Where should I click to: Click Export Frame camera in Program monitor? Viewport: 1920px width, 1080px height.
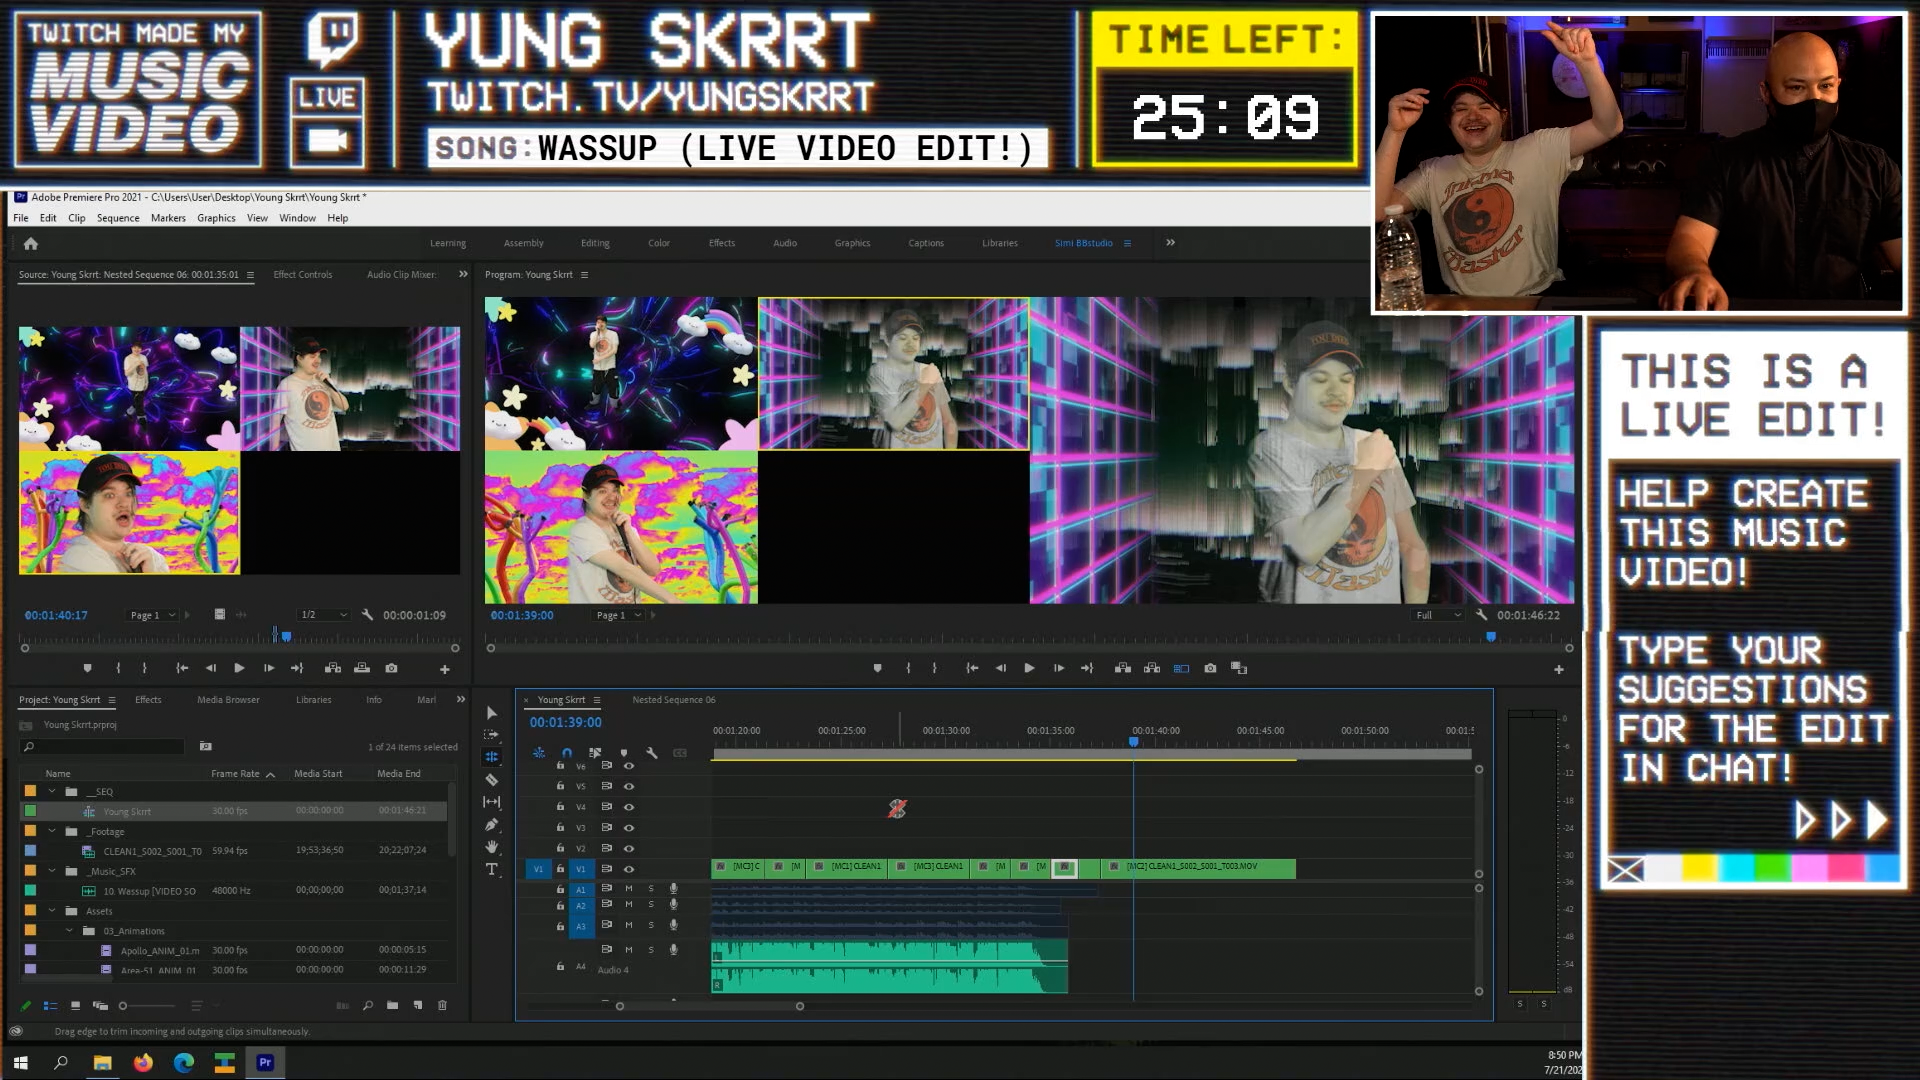(1210, 668)
